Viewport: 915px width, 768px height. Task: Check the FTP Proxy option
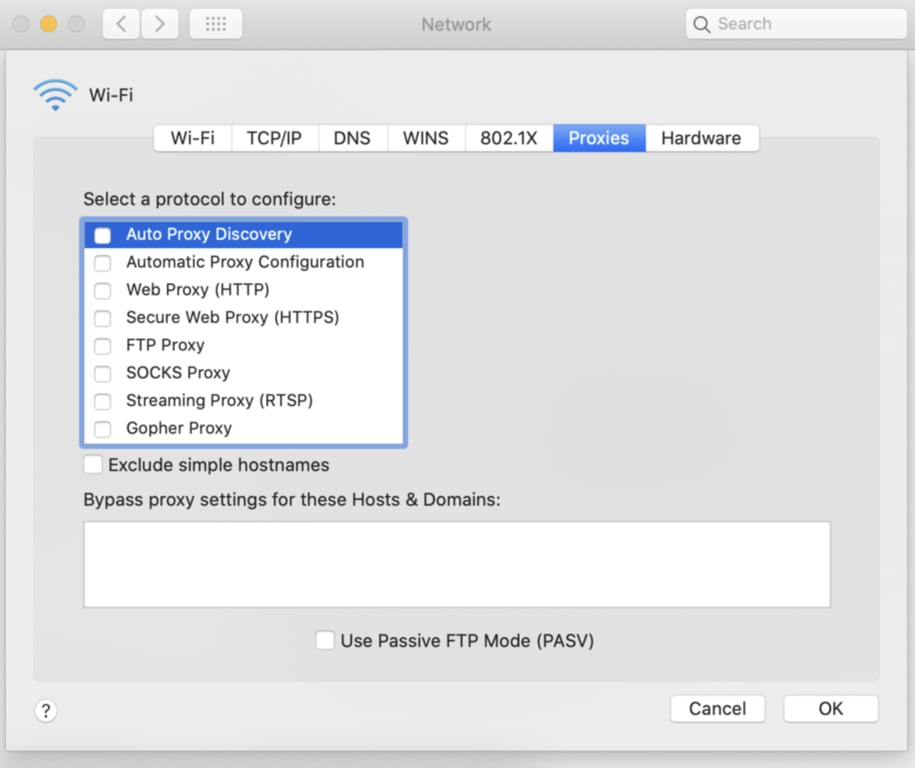coord(101,345)
